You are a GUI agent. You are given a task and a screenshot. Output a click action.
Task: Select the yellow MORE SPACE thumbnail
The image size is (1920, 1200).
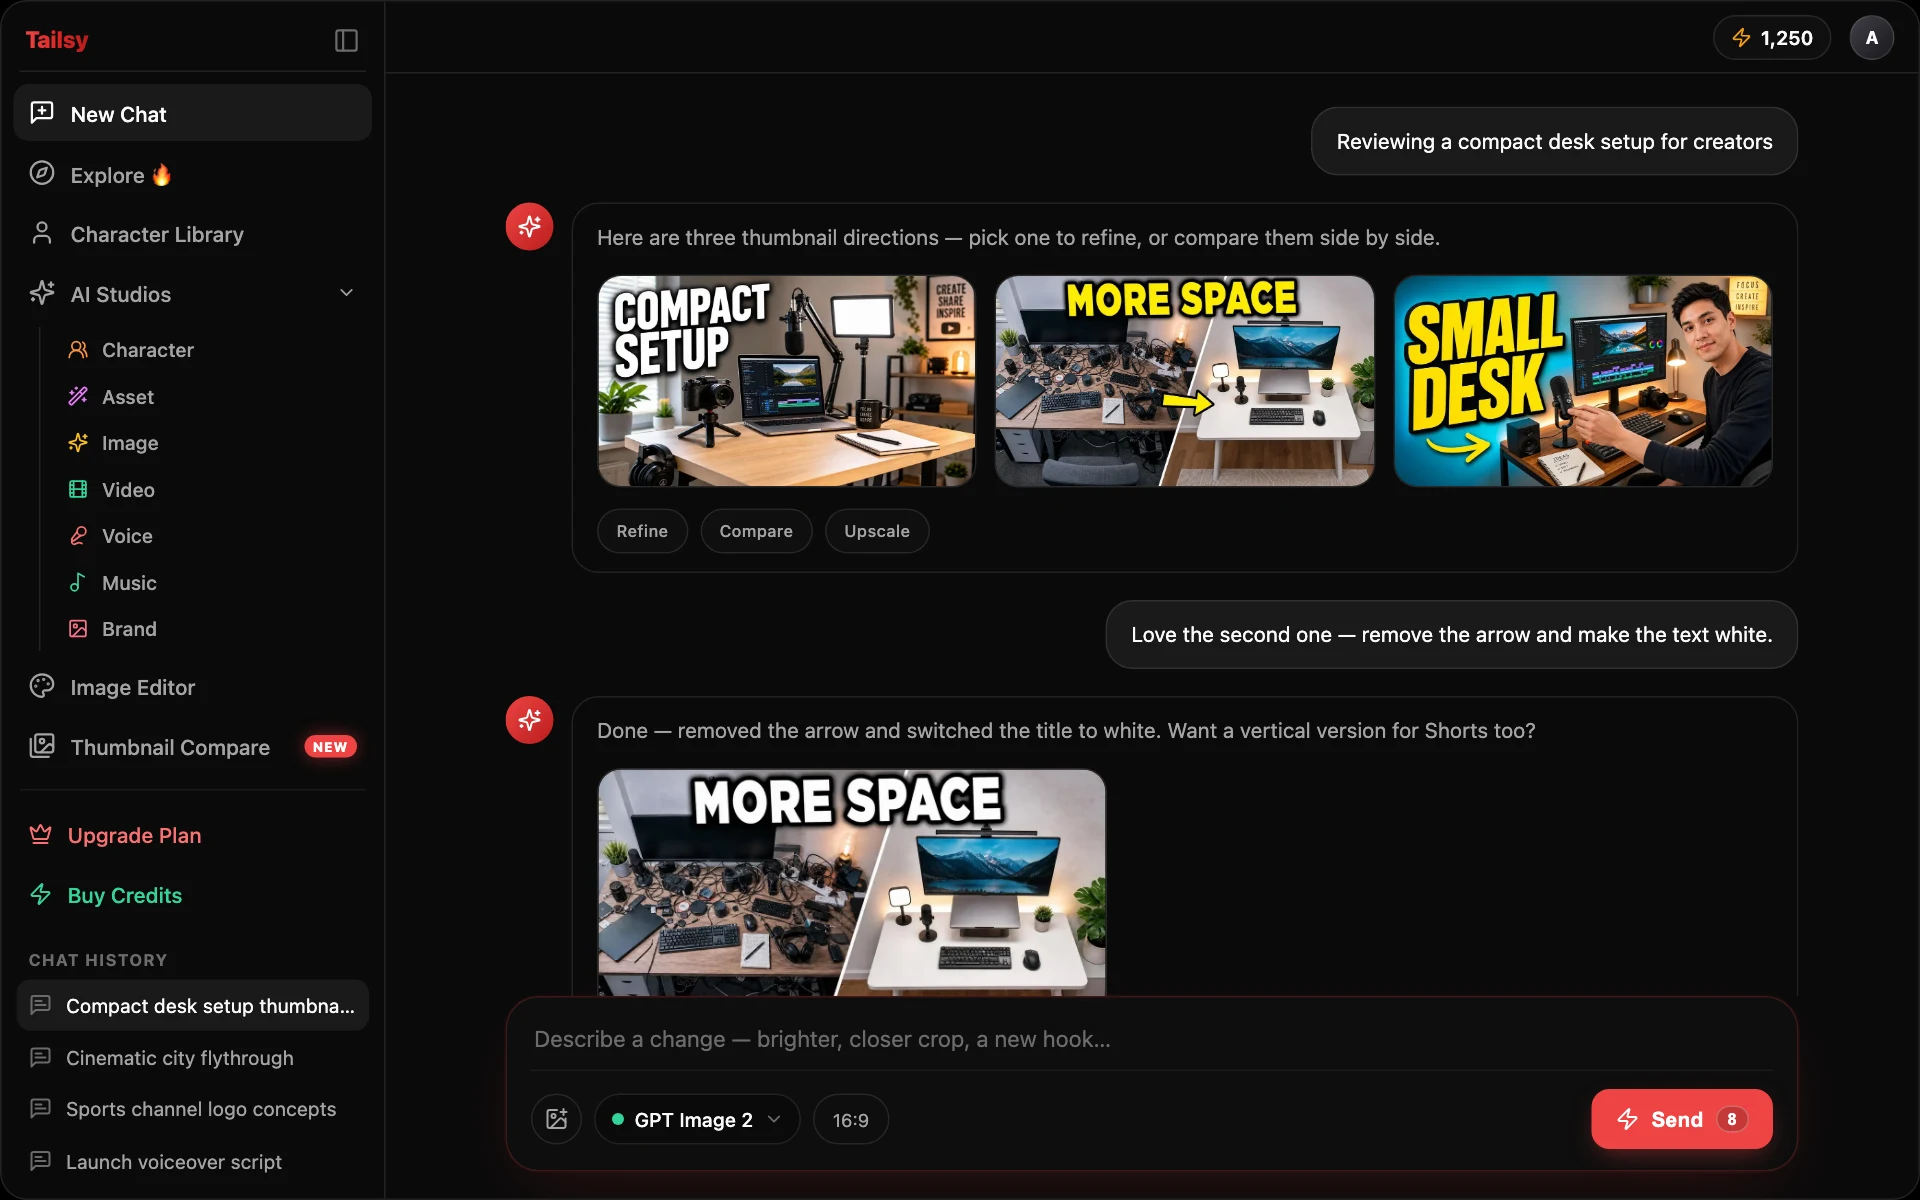[1184, 381]
